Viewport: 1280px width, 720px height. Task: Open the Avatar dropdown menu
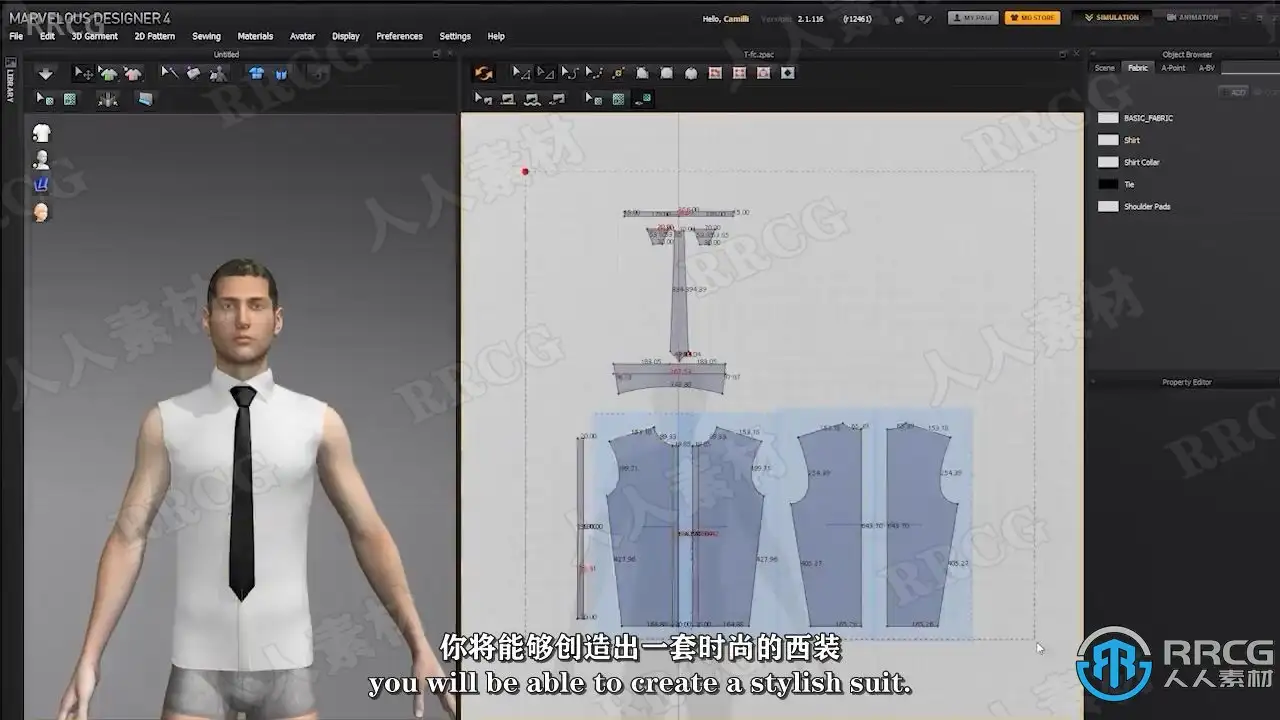[x=302, y=36]
